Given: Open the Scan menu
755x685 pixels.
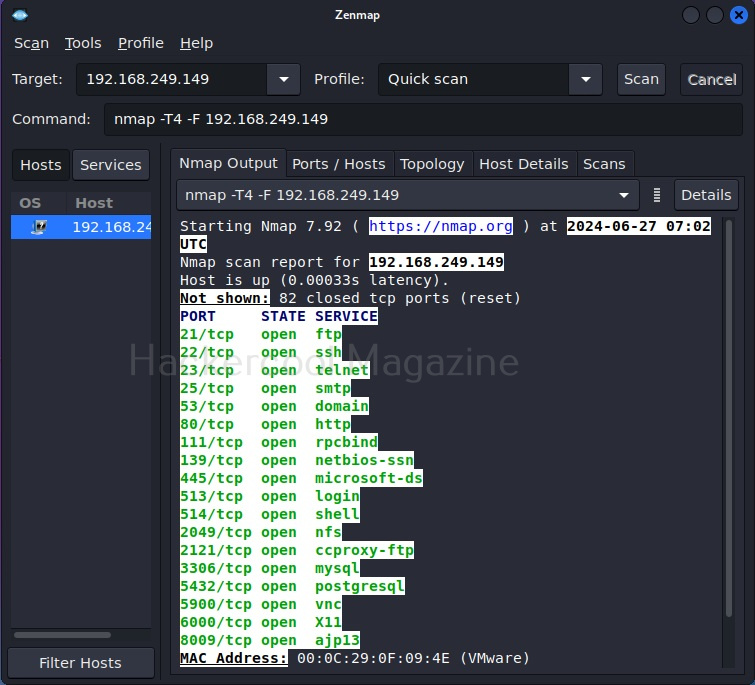Looking at the screenshot, I should (x=31, y=43).
